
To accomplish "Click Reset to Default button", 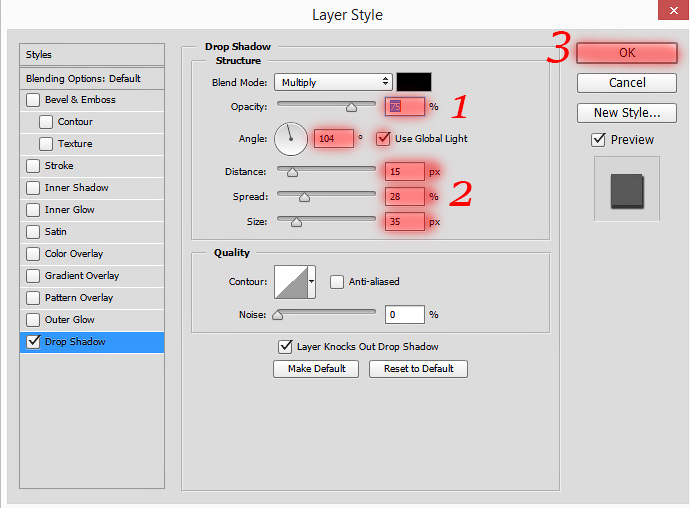I will coord(418,369).
